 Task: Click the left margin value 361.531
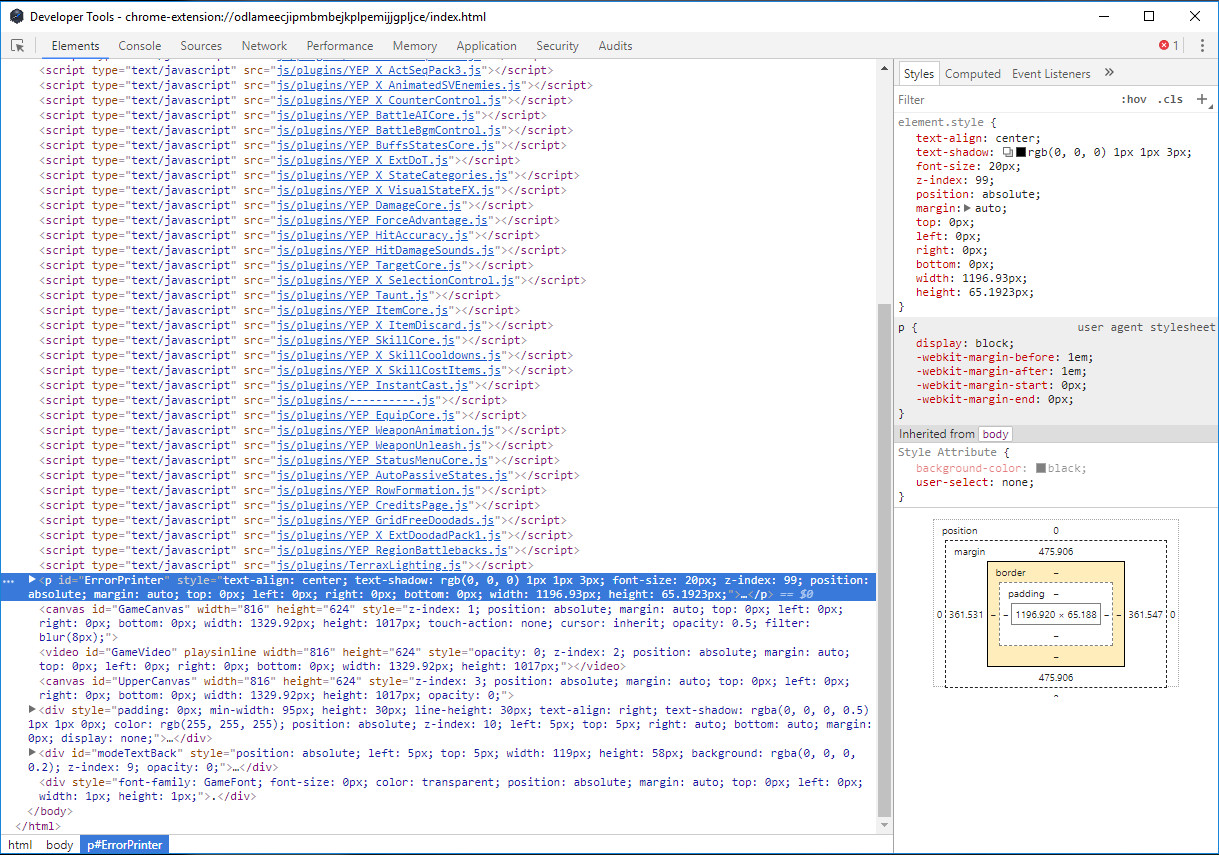pyautogui.click(x=965, y=615)
